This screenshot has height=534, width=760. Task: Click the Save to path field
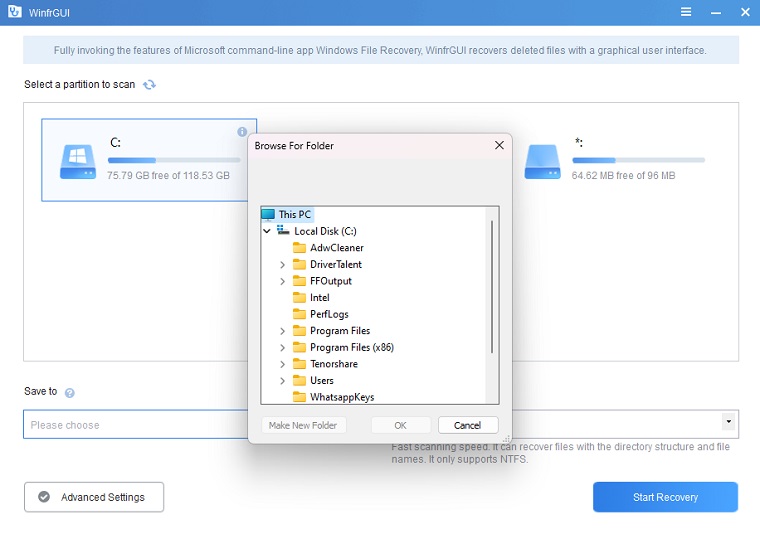pos(136,424)
